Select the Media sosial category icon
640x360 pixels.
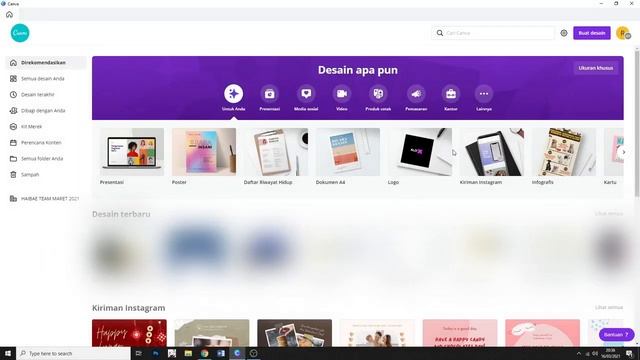point(306,94)
